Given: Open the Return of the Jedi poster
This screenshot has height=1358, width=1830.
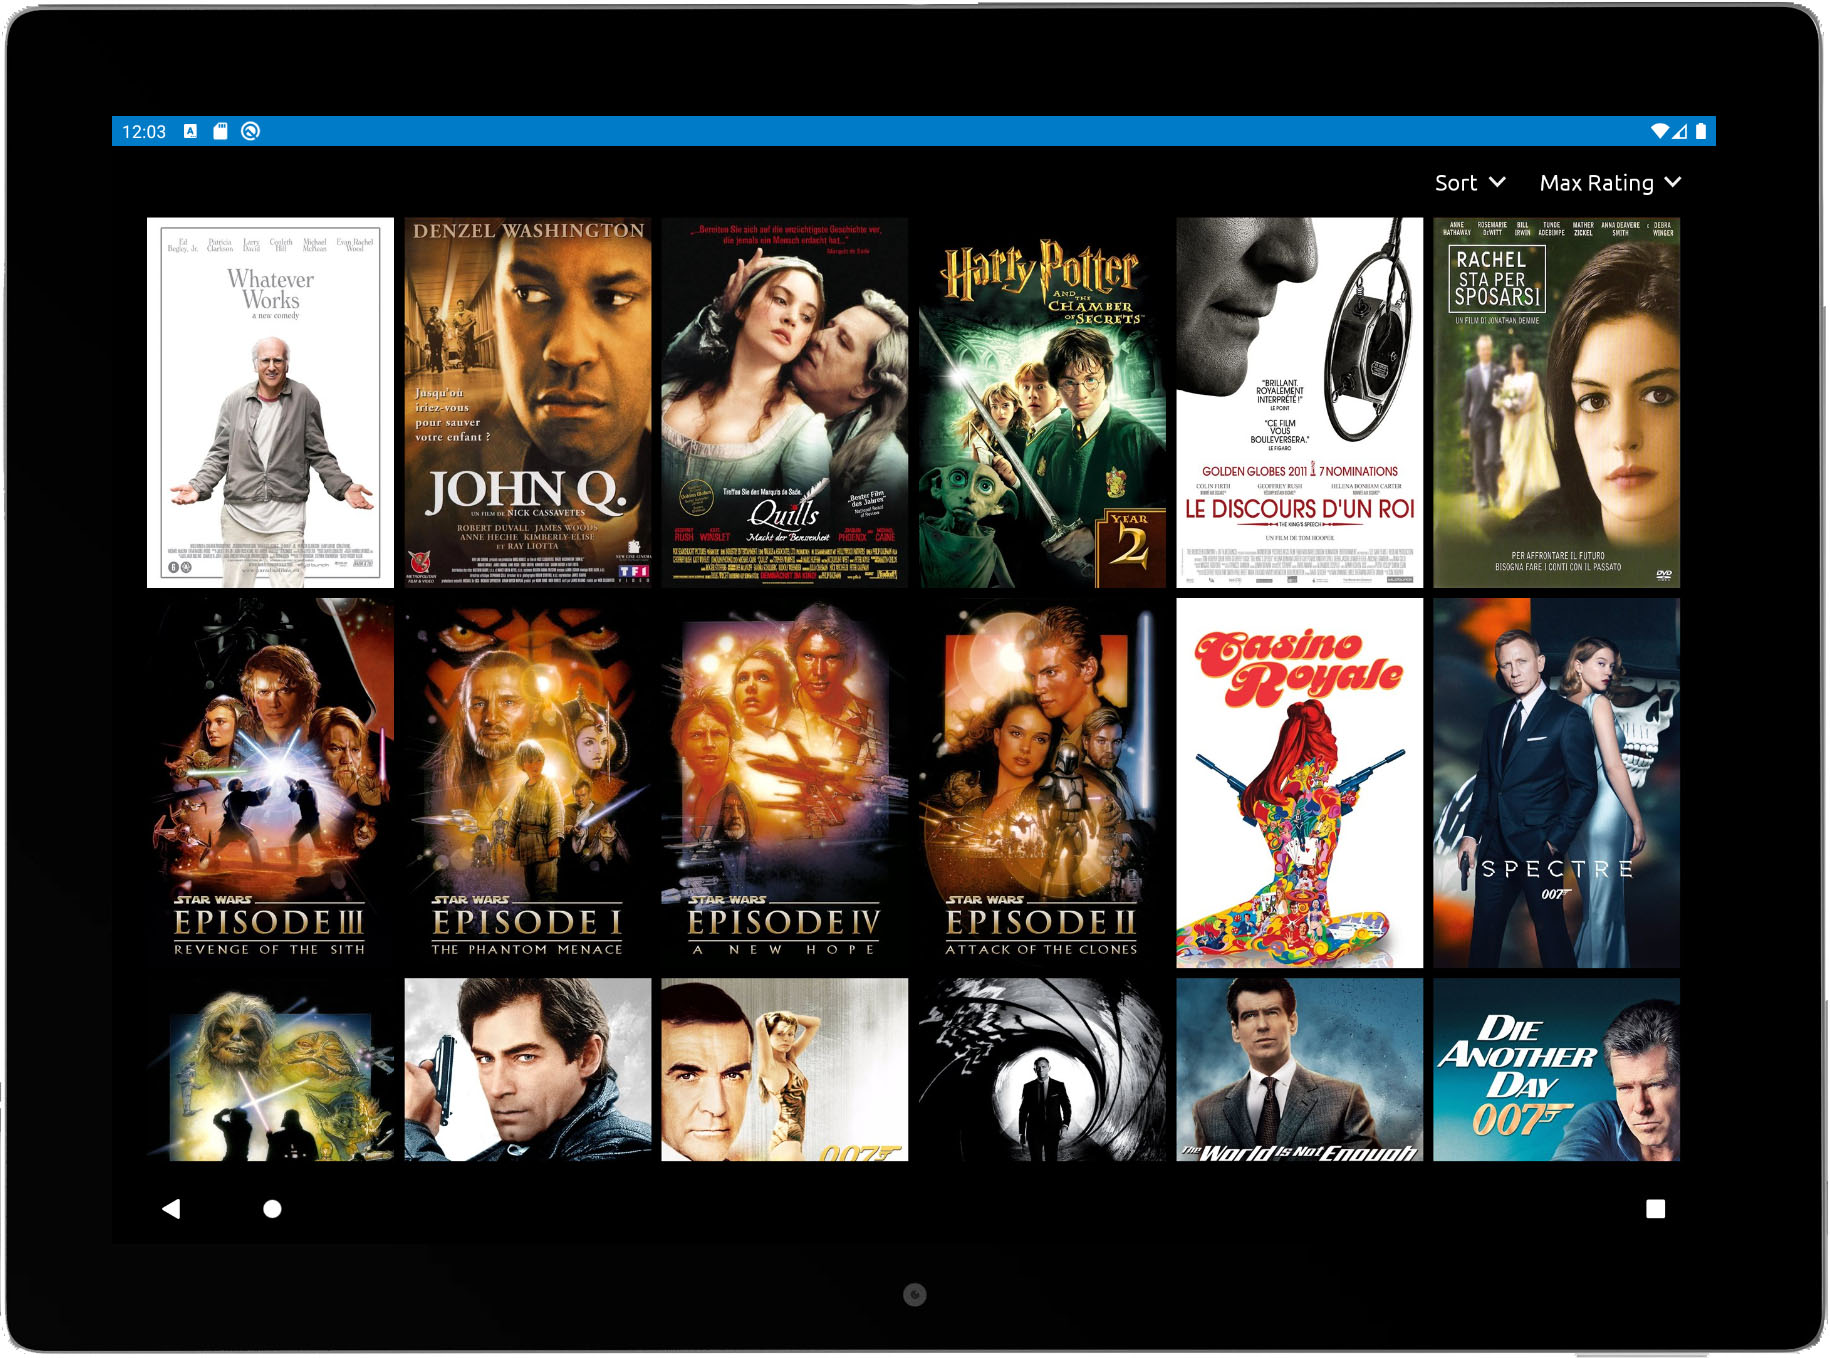Looking at the screenshot, I should coord(270,1070).
